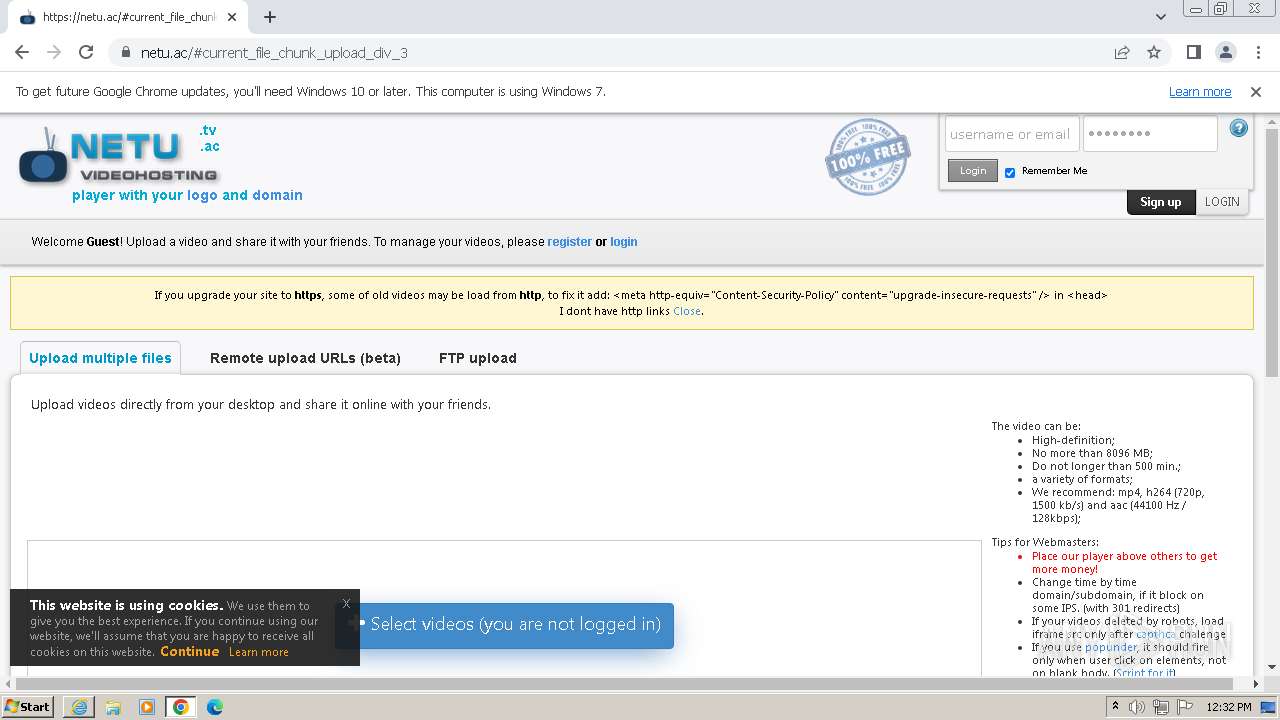Open cookie Learn more link

click(x=258, y=652)
